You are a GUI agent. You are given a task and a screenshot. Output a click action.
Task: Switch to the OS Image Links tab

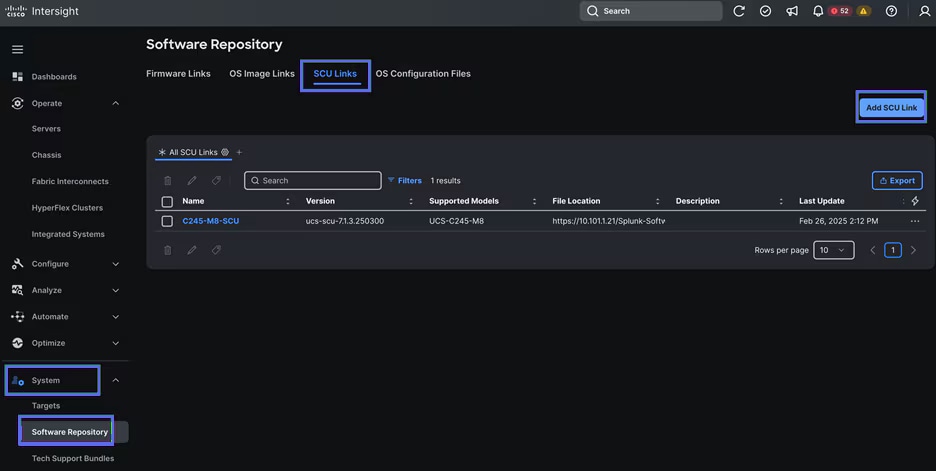point(262,73)
